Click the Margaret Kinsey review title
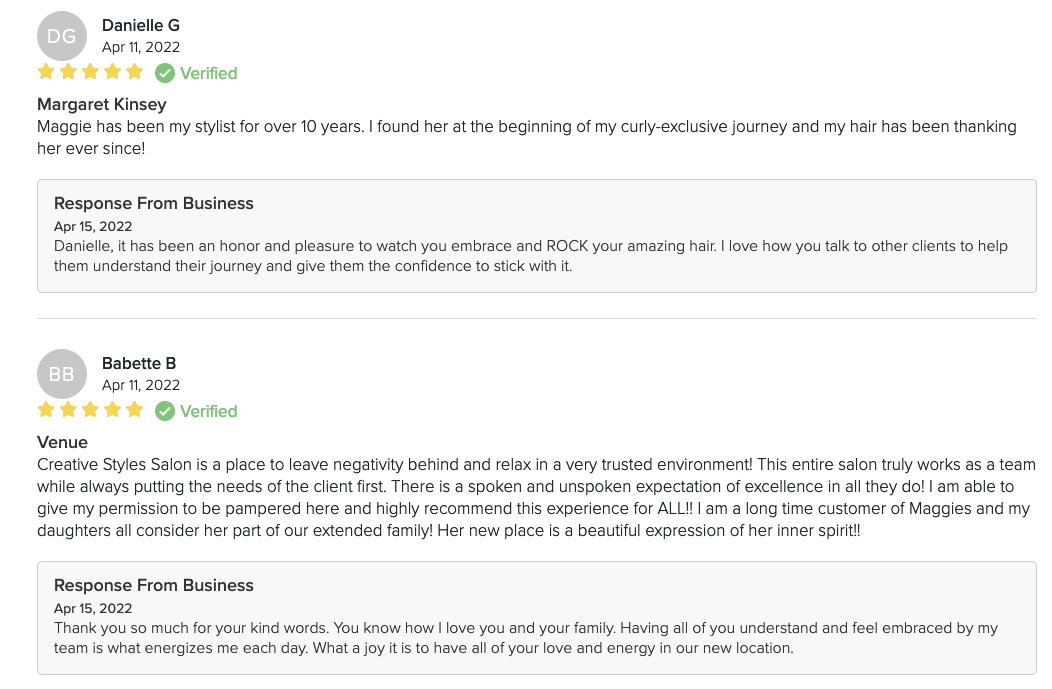The width and height of the screenshot is (1052, 689). [x=102, y=104]
